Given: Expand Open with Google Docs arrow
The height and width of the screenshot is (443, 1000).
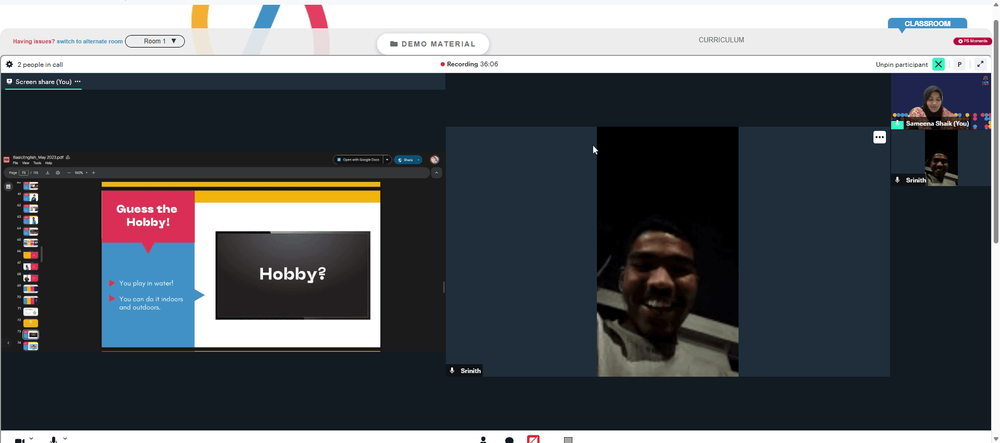Looking at the screenshot, I should pos(386,160).
